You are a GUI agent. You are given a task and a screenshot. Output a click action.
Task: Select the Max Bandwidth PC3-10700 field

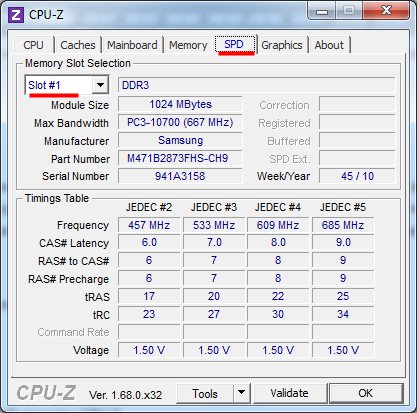tap(180, 122)
